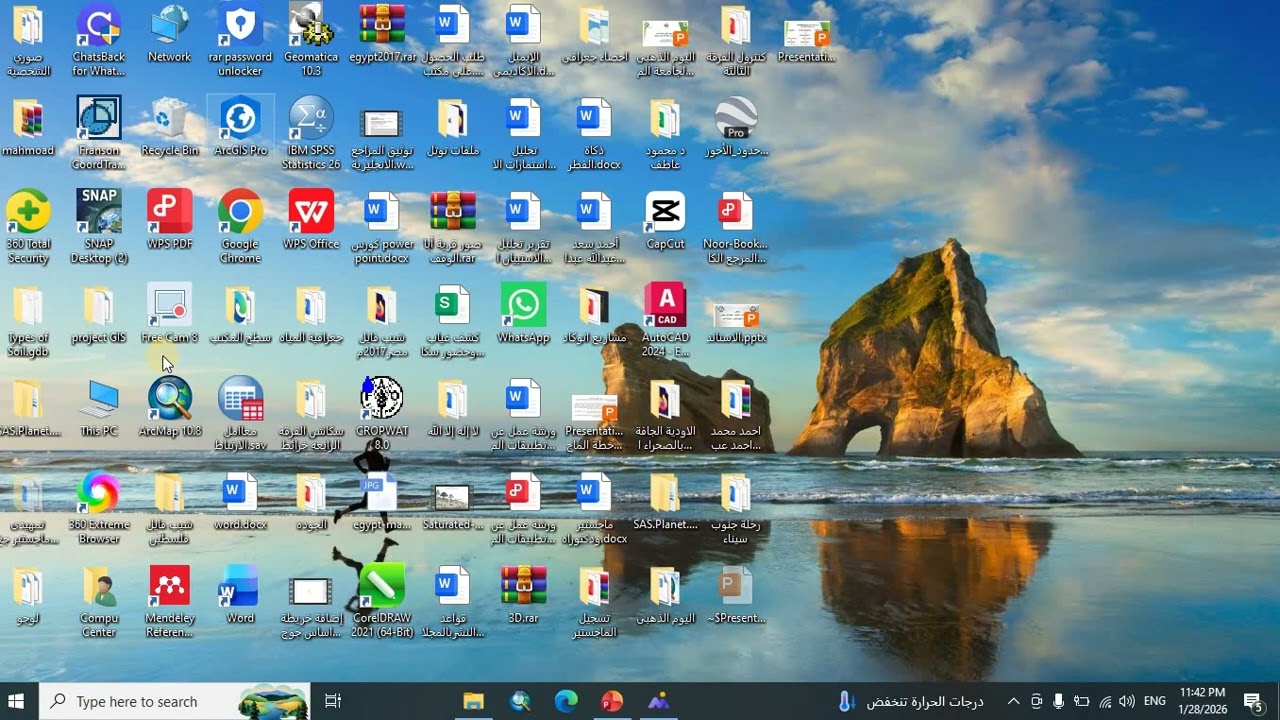The image size is (1280, 720).
Task: Open network Wi-Fi settings tray icon
Action: (x=1105, y=701)
